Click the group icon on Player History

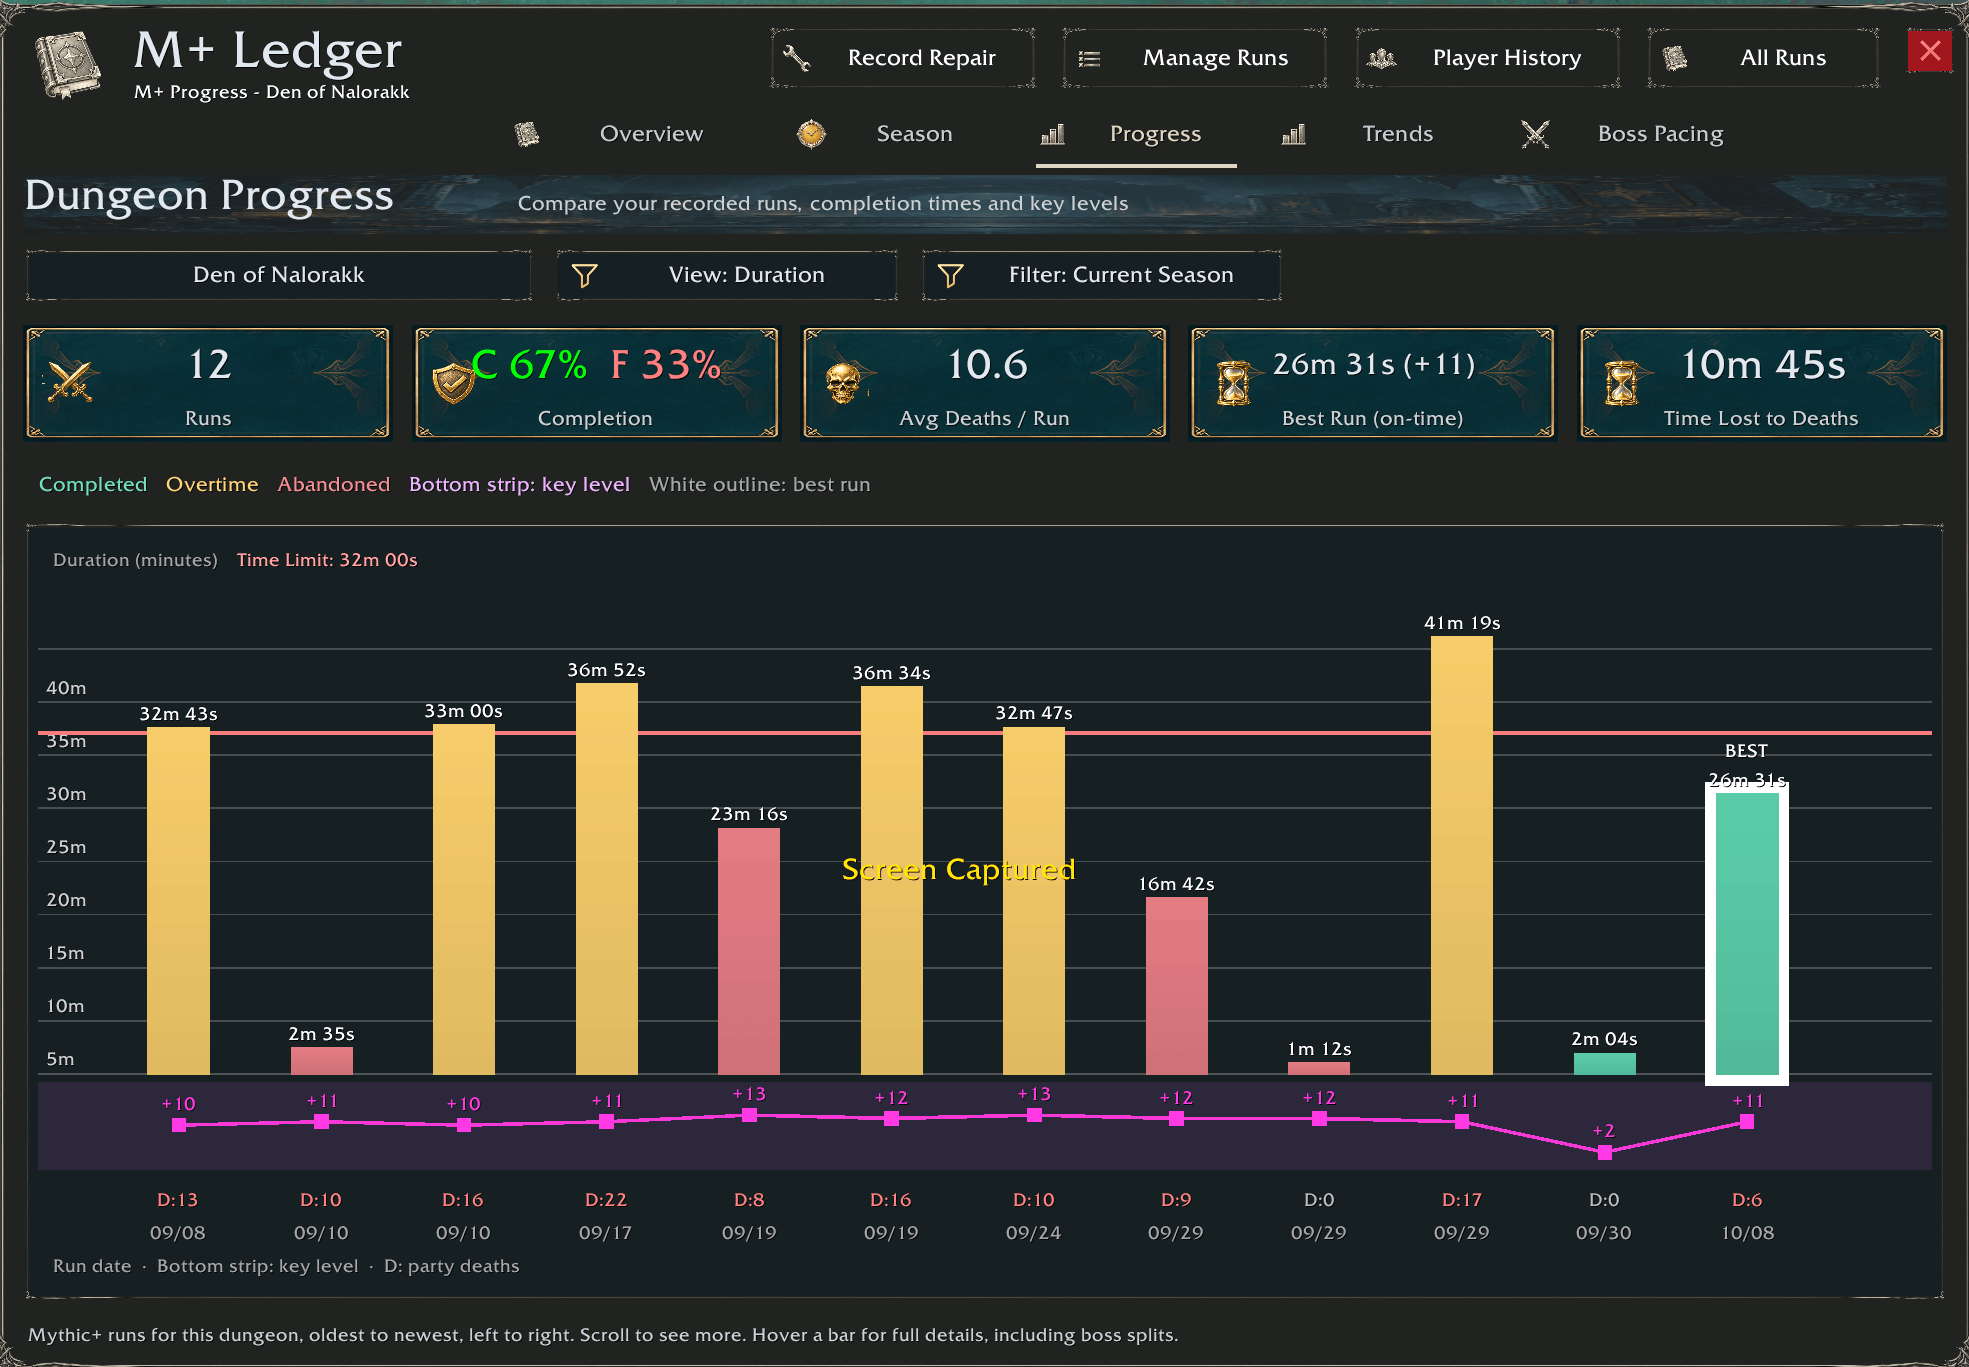1382,58
